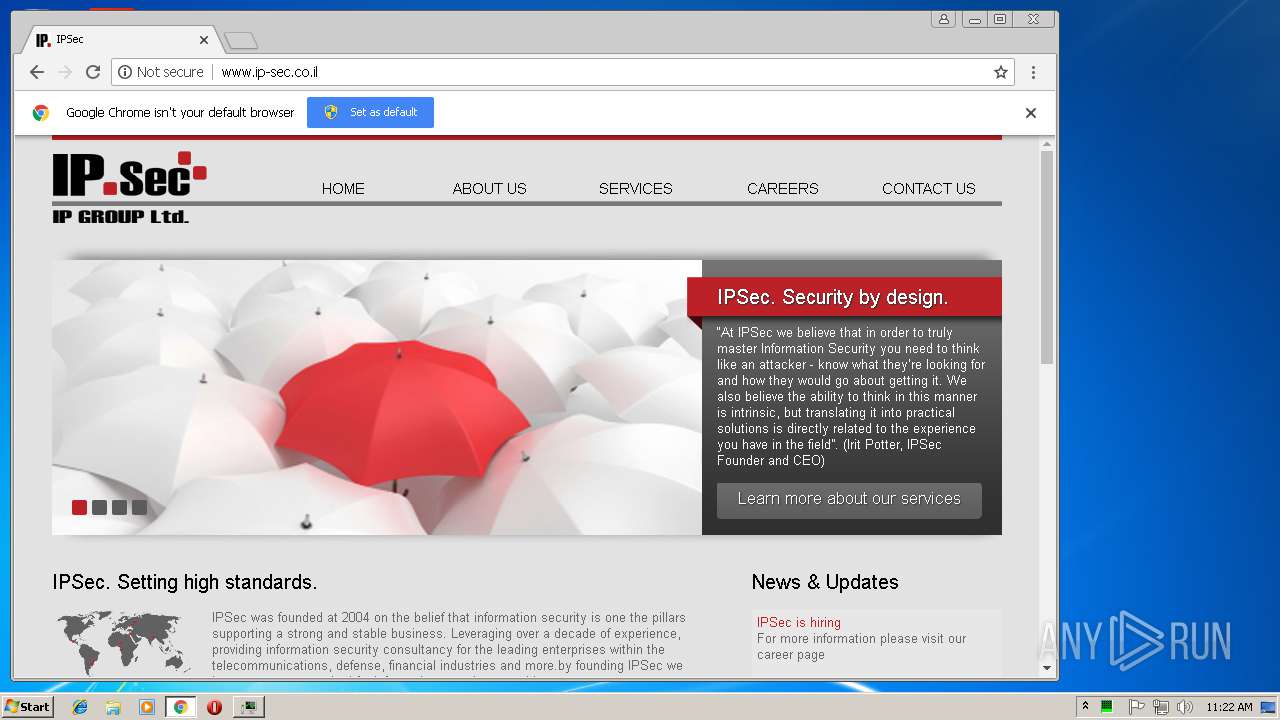Click IPSec. Setting high standards. heading

185,582
